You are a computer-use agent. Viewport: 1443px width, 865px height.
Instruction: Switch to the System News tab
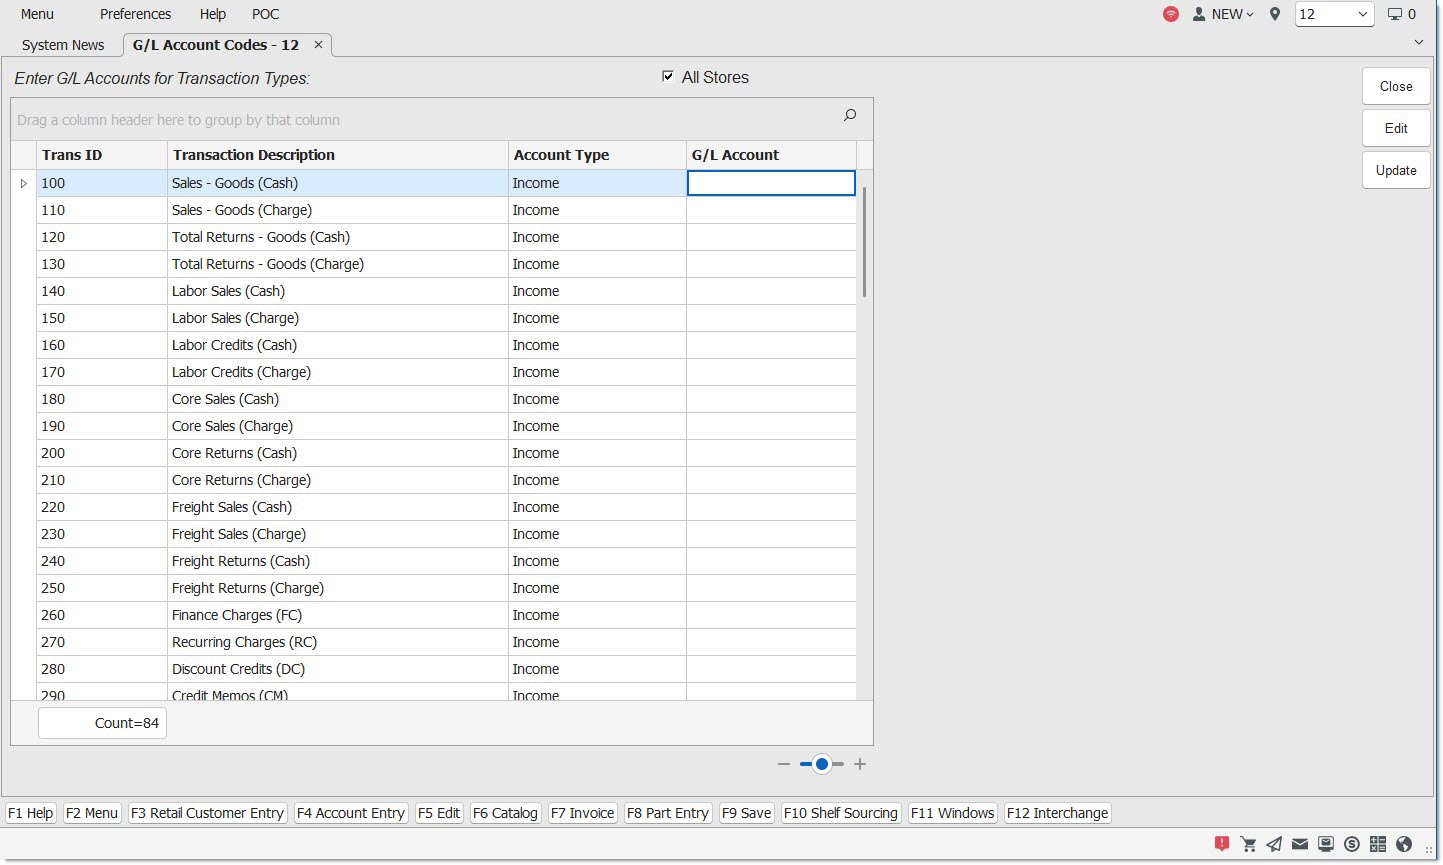pyautogui.click(x=63, y=45)
